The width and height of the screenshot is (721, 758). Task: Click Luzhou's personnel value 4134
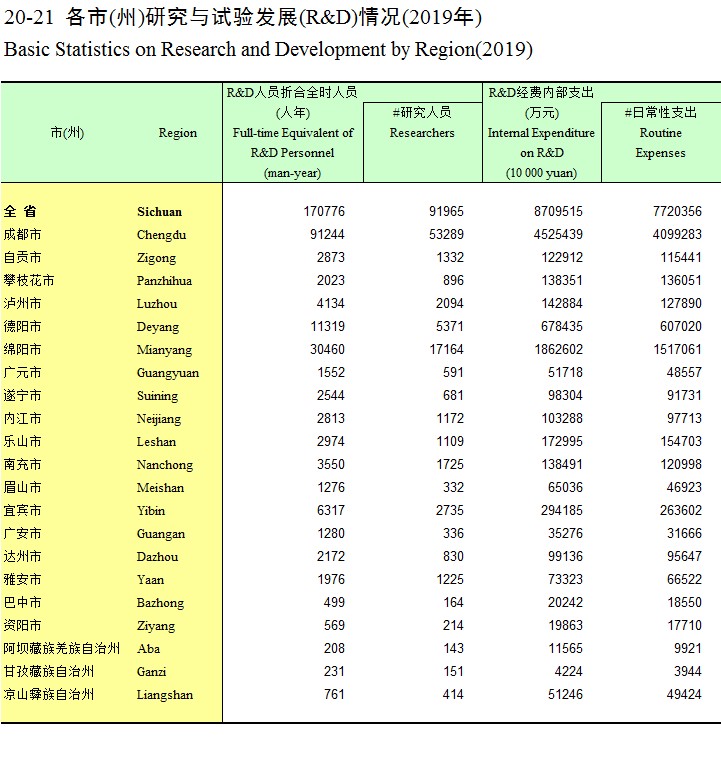click(331, 304)
